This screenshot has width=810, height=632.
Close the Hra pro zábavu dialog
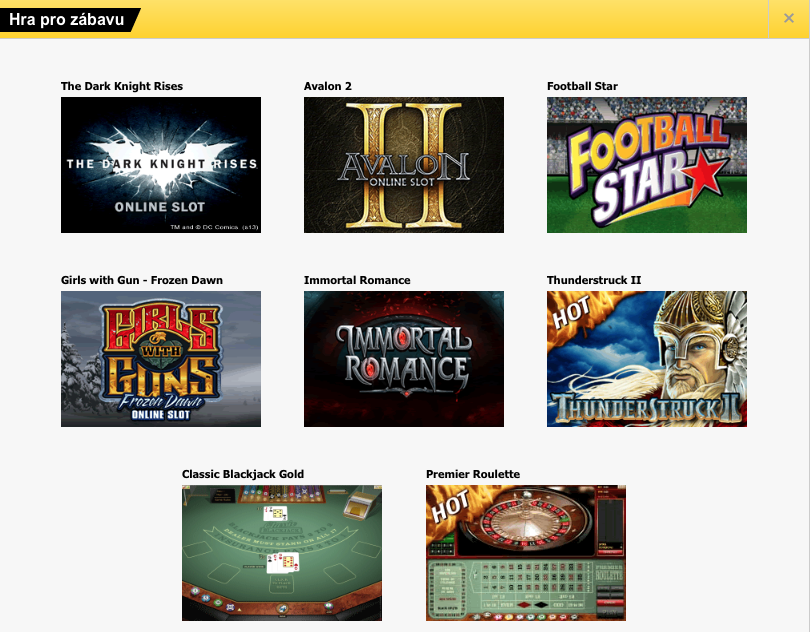[789, 19]
